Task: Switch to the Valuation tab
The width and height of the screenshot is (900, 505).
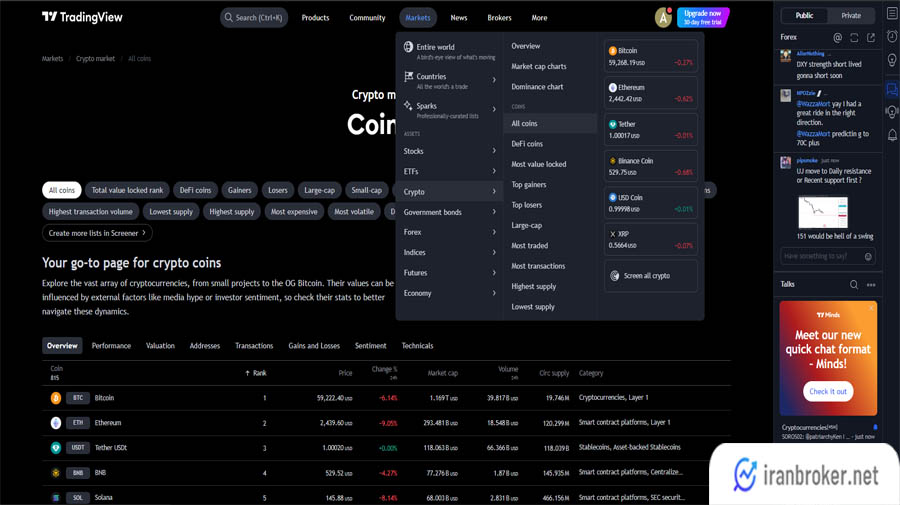Action: 160,345
